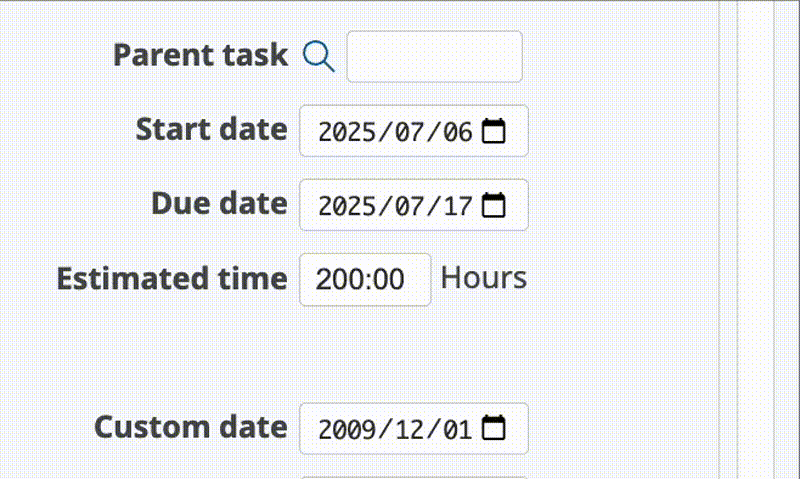Click the Estimated time field showing 200:00
800x479 pixels.
(x=365, y=279)
